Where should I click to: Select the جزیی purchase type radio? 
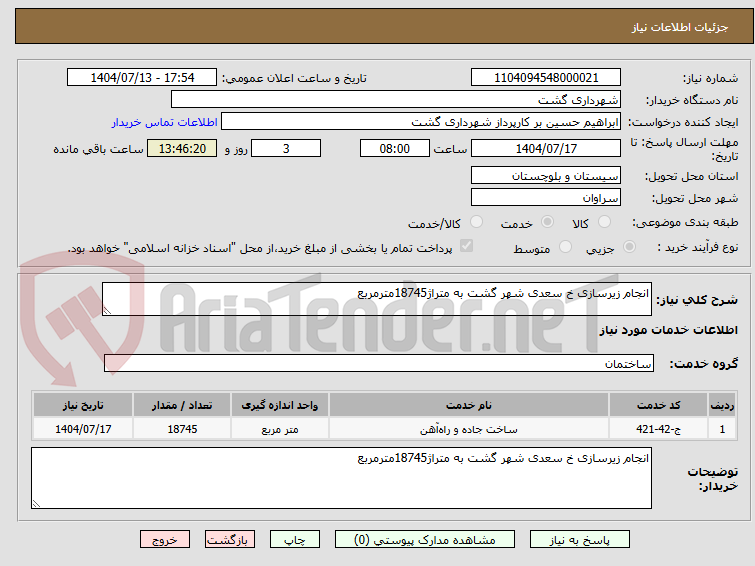[629, 247]
